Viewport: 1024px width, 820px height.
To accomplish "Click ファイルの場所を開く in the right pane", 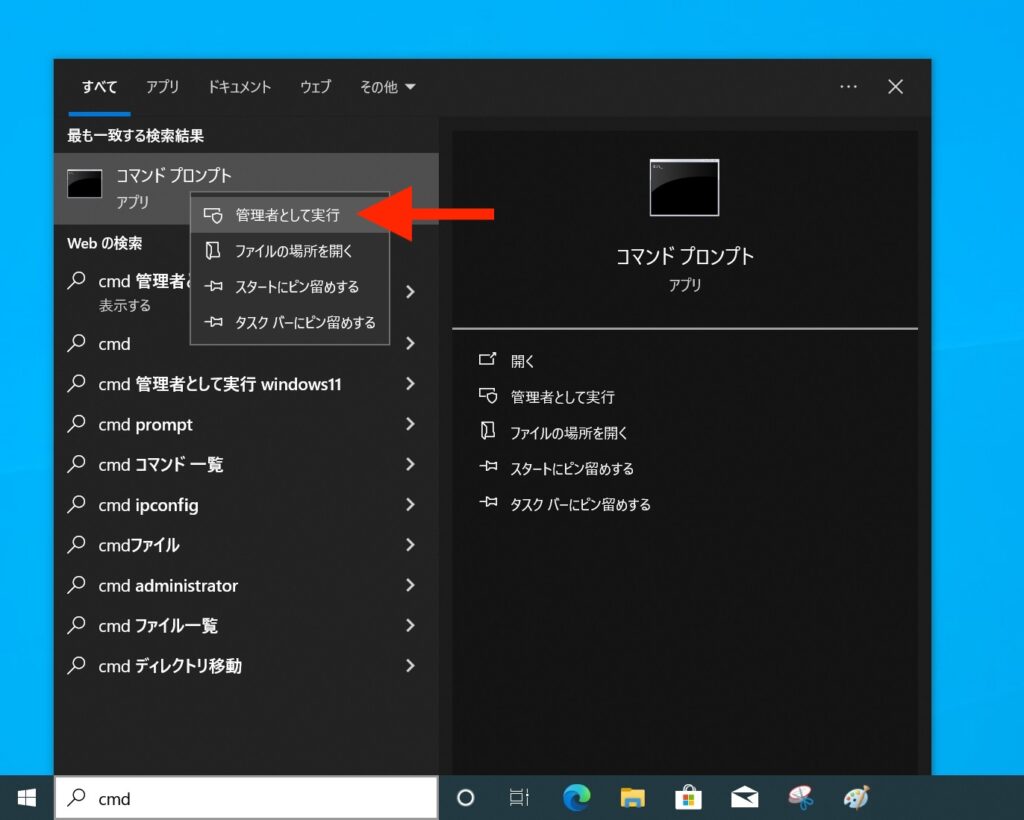I will tap(568, 433).
